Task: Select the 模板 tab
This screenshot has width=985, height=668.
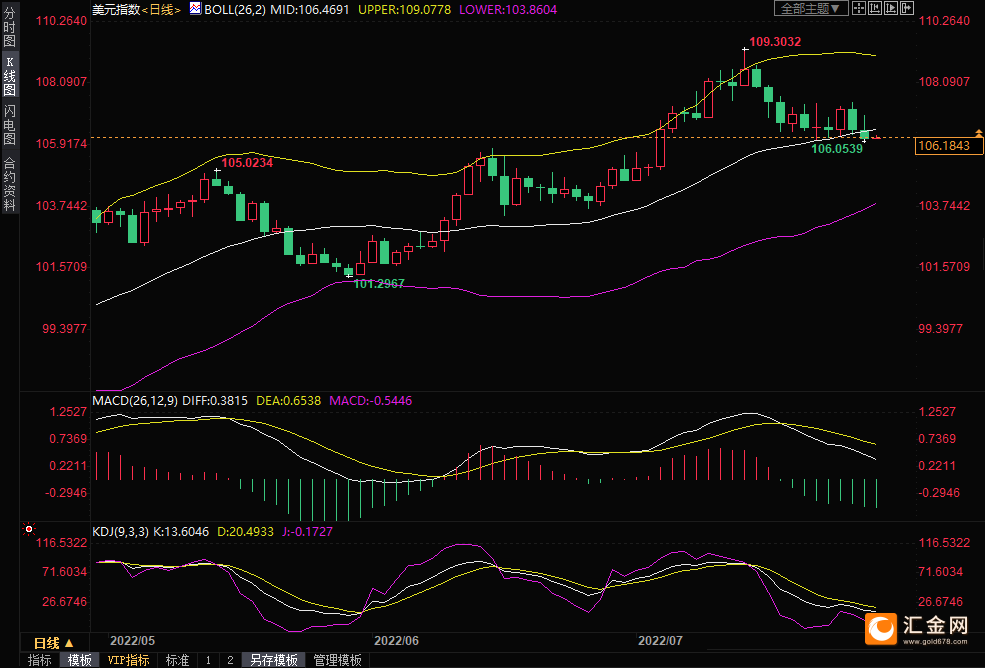Action: [80, 660]
